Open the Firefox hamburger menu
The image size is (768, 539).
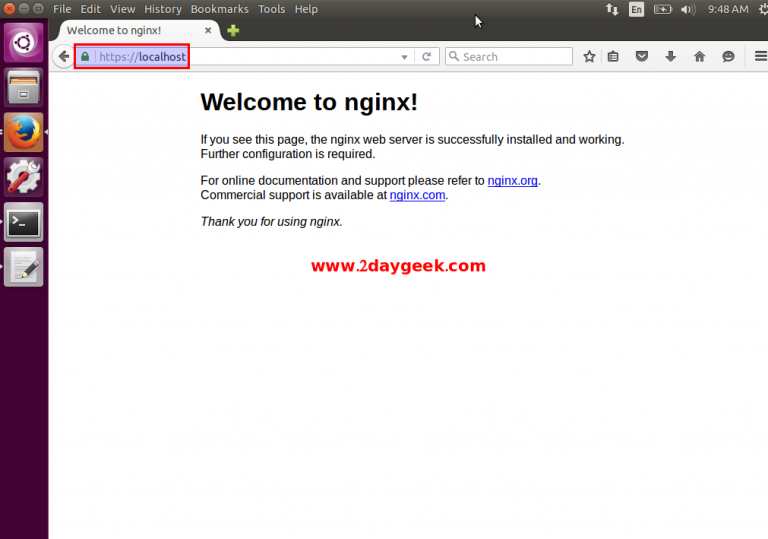[x=760, y=57]
